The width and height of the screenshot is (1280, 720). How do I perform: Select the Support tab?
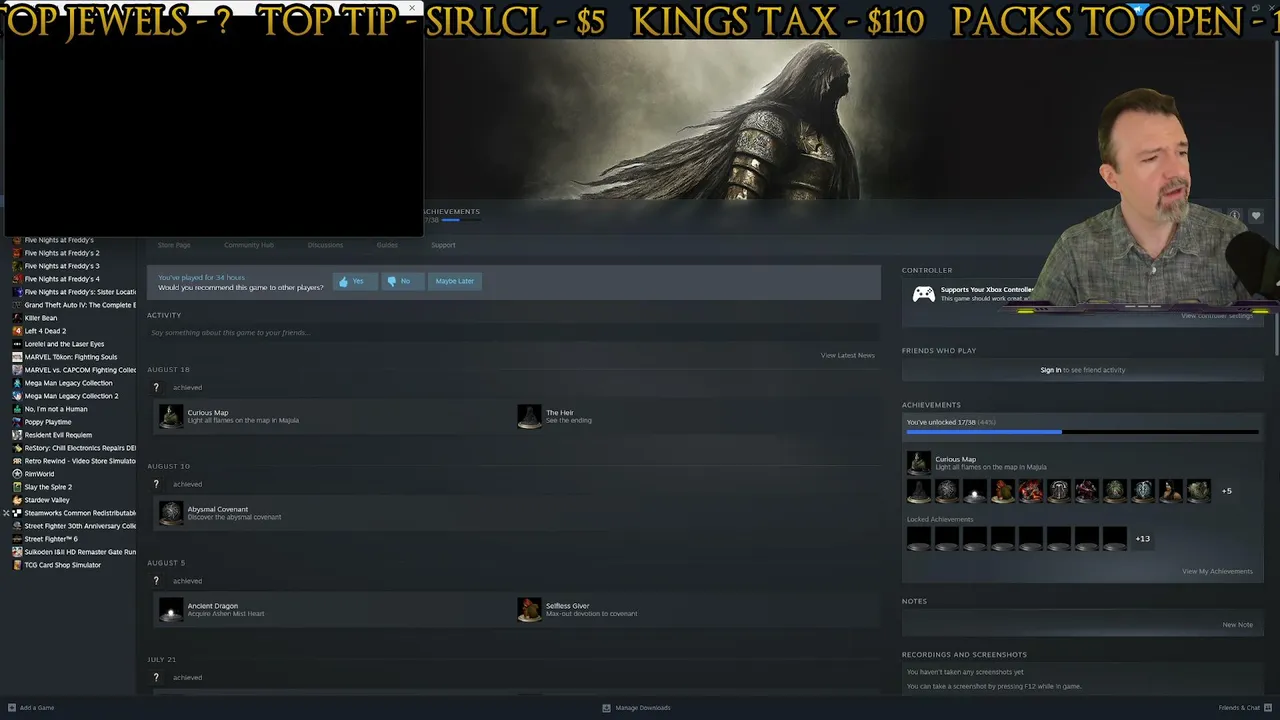(x=443, y=245)
